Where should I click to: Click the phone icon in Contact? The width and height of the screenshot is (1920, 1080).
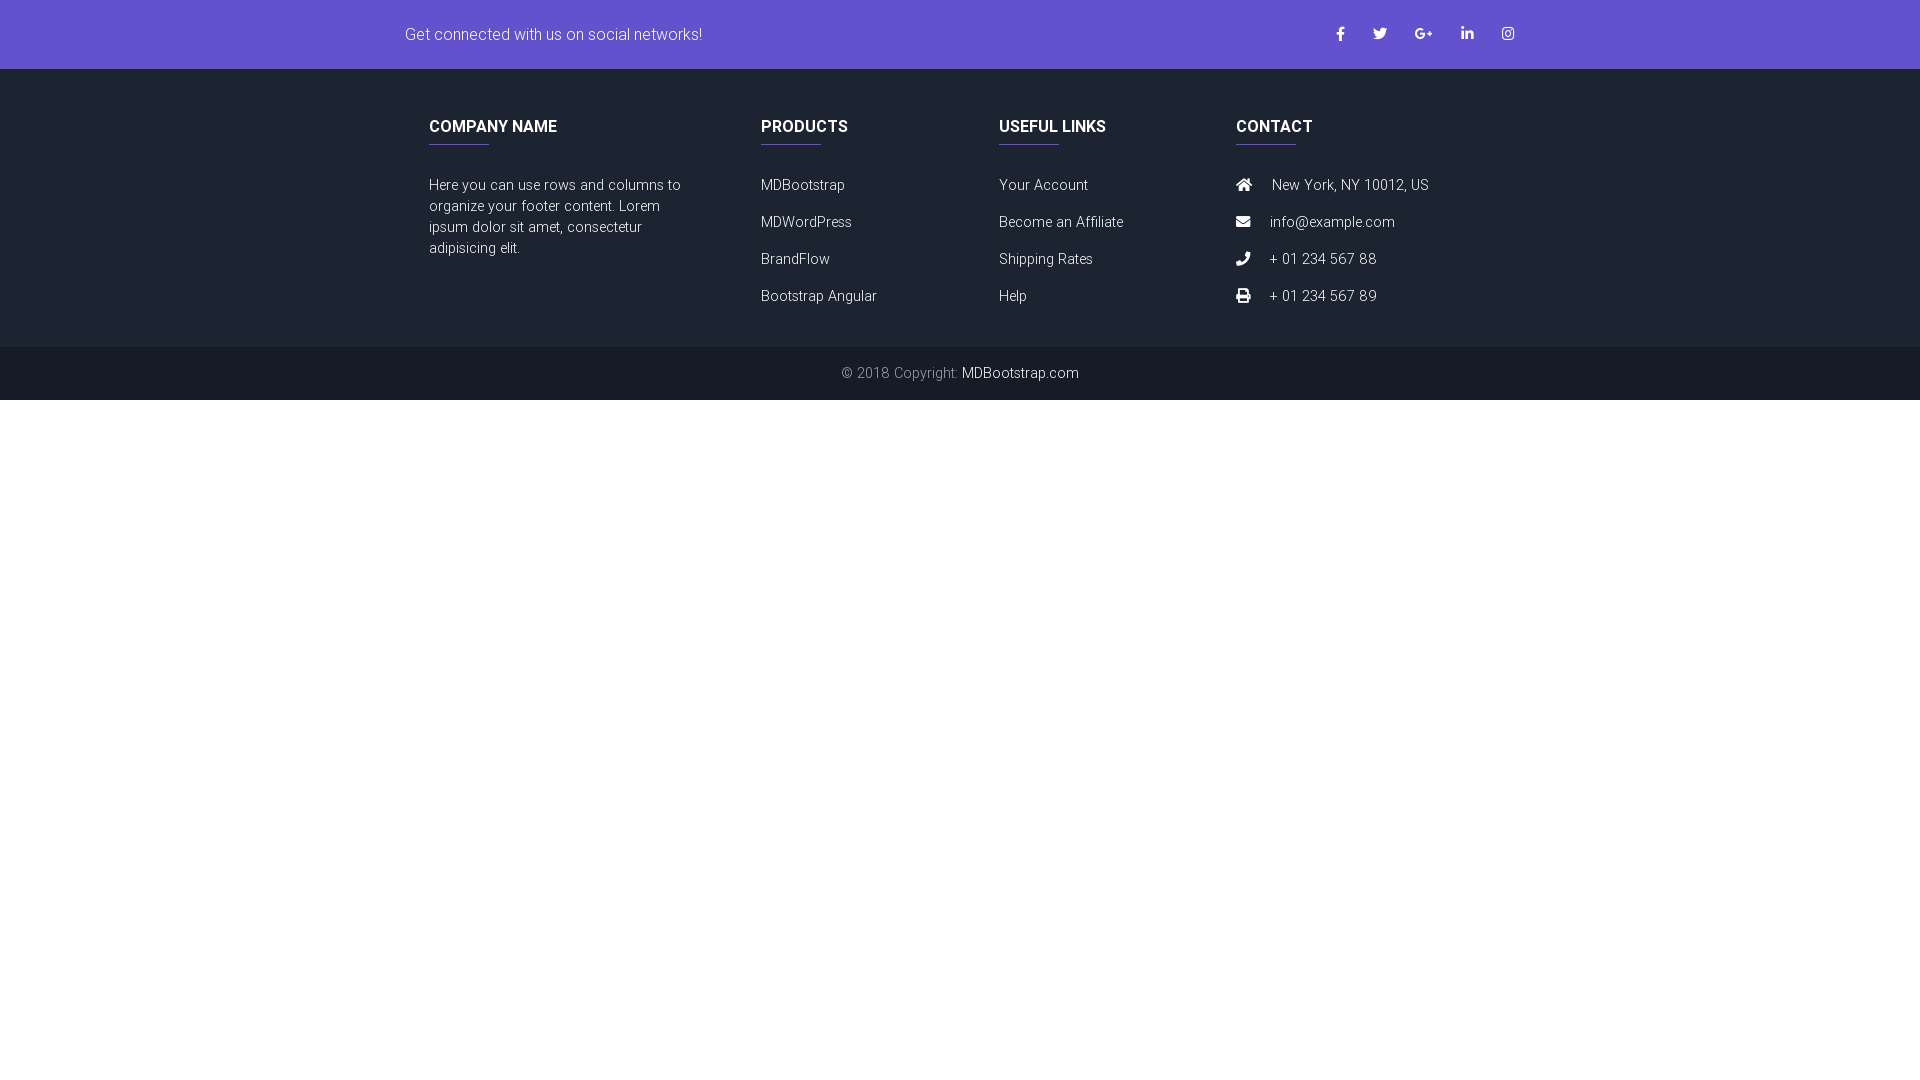[x=1243, y=259]
